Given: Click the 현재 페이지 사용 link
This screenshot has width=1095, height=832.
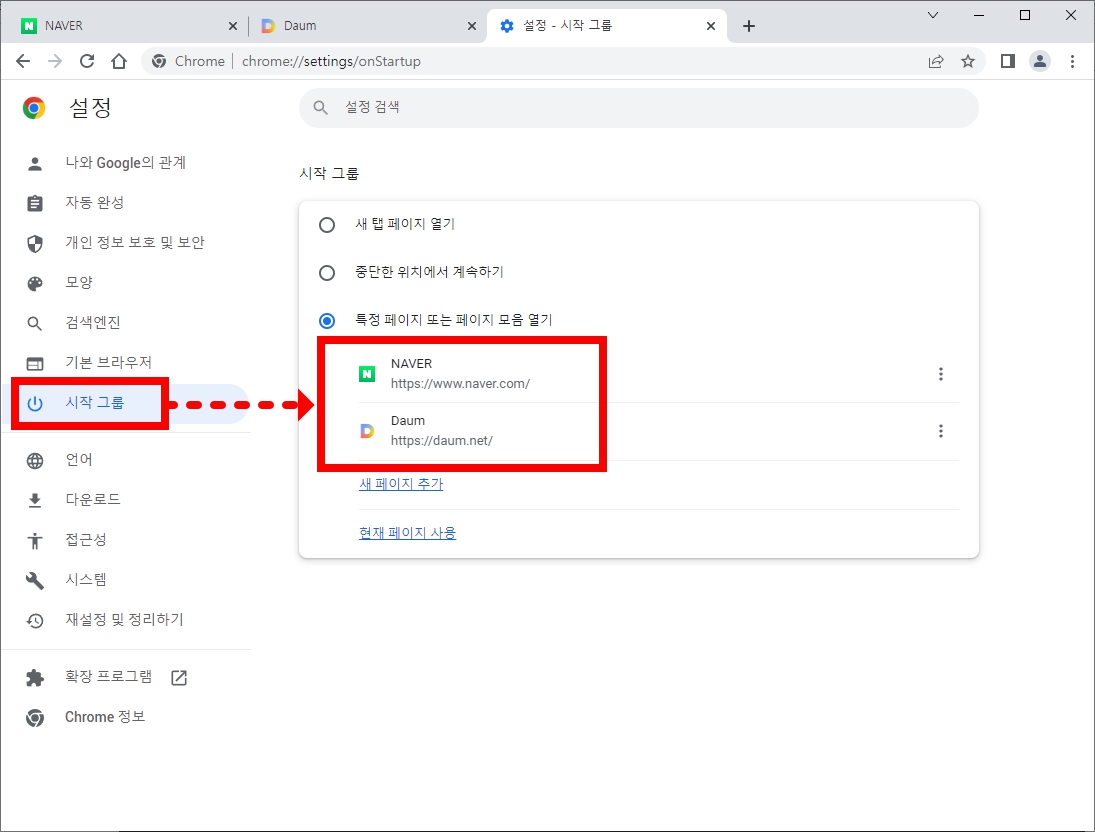Looking at the screenshot, I should click(407, 533).
